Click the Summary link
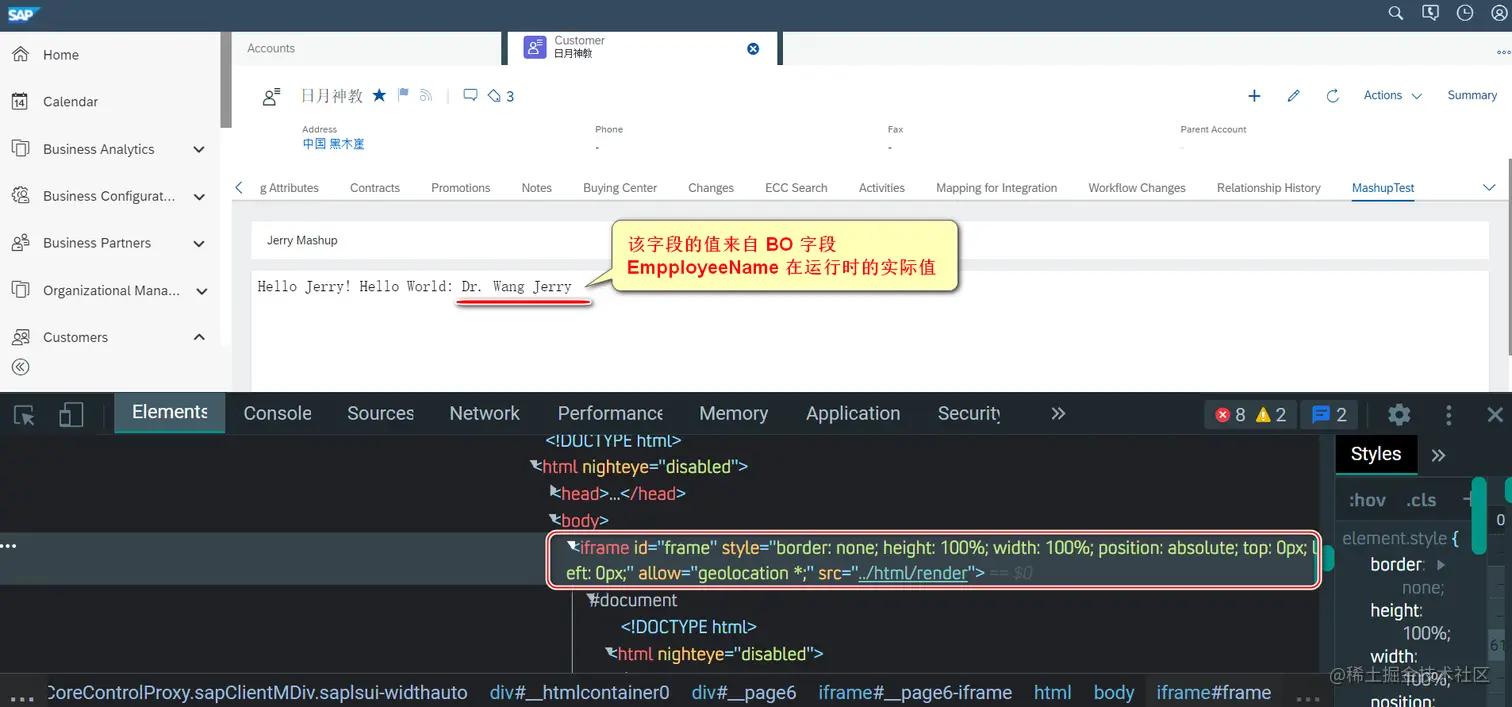 1472,95
